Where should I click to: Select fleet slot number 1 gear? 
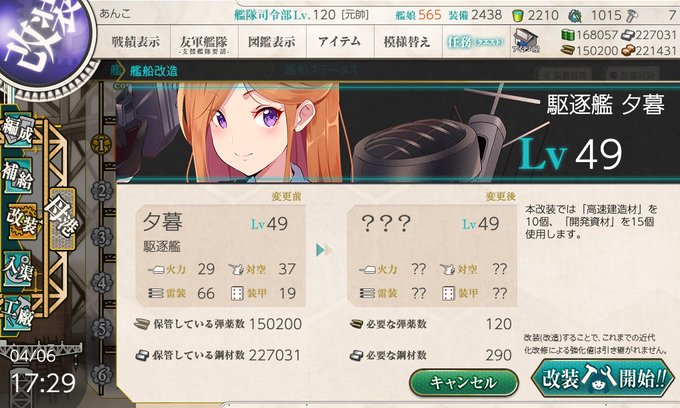coord(101,144)
